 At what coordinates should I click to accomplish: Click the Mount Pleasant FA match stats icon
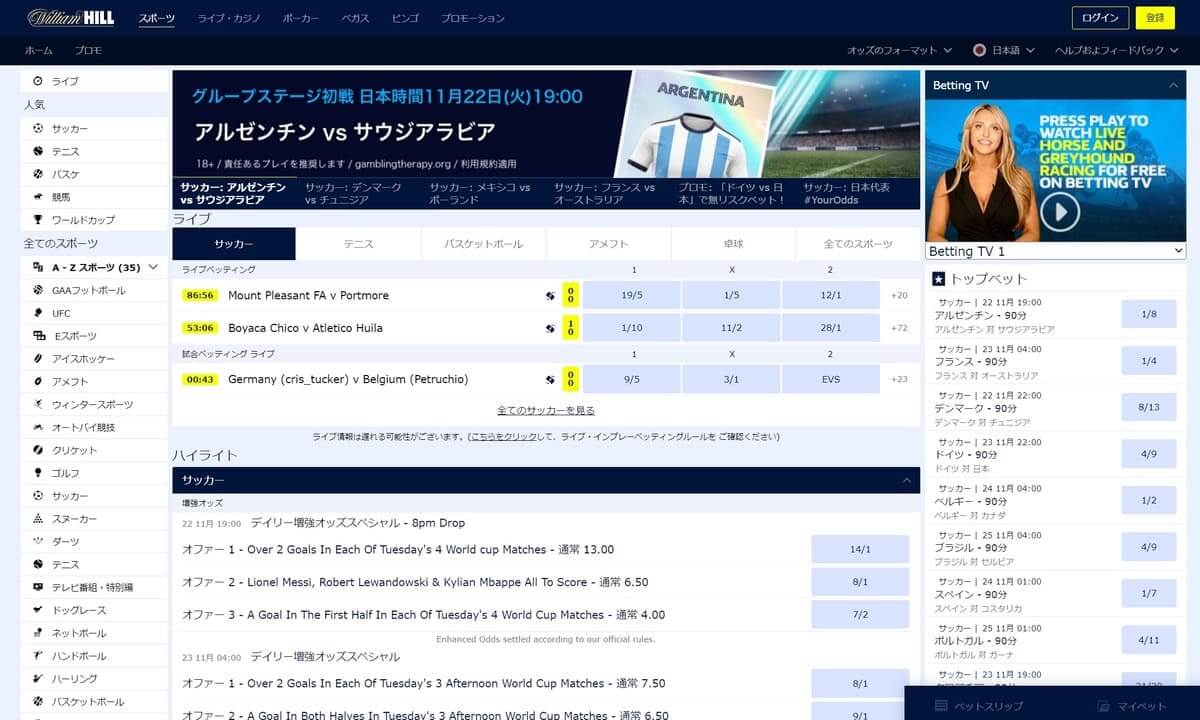coord(550,296)
